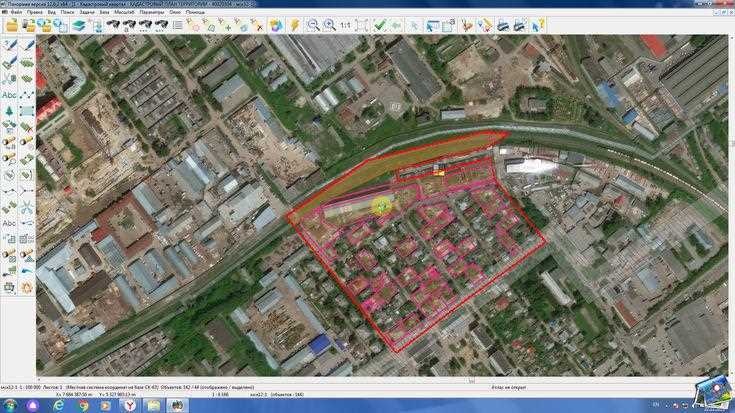Viewport: 735px width, 413px height.
Task: Open the Файл menu
Action: 18,12
